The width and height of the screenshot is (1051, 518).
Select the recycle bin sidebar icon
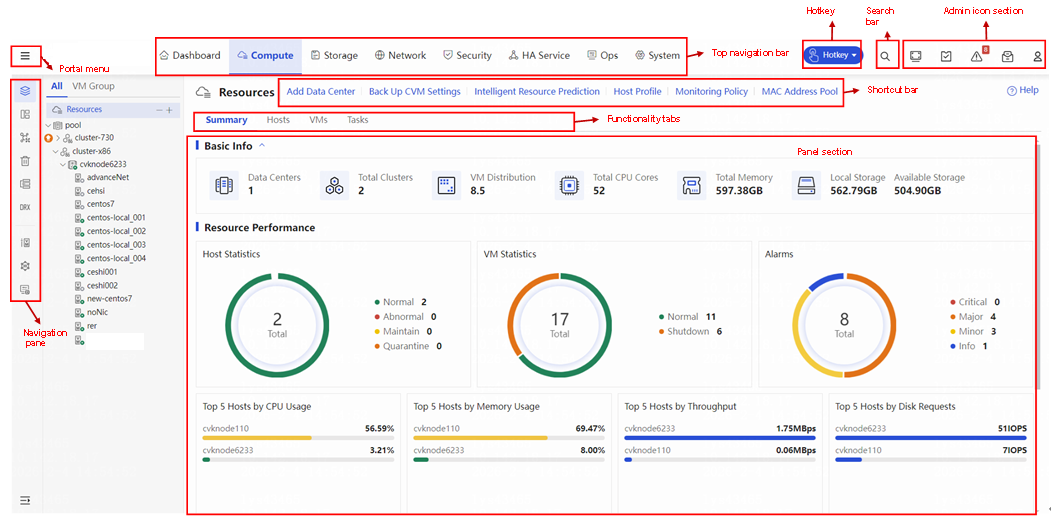coord(25,161)
